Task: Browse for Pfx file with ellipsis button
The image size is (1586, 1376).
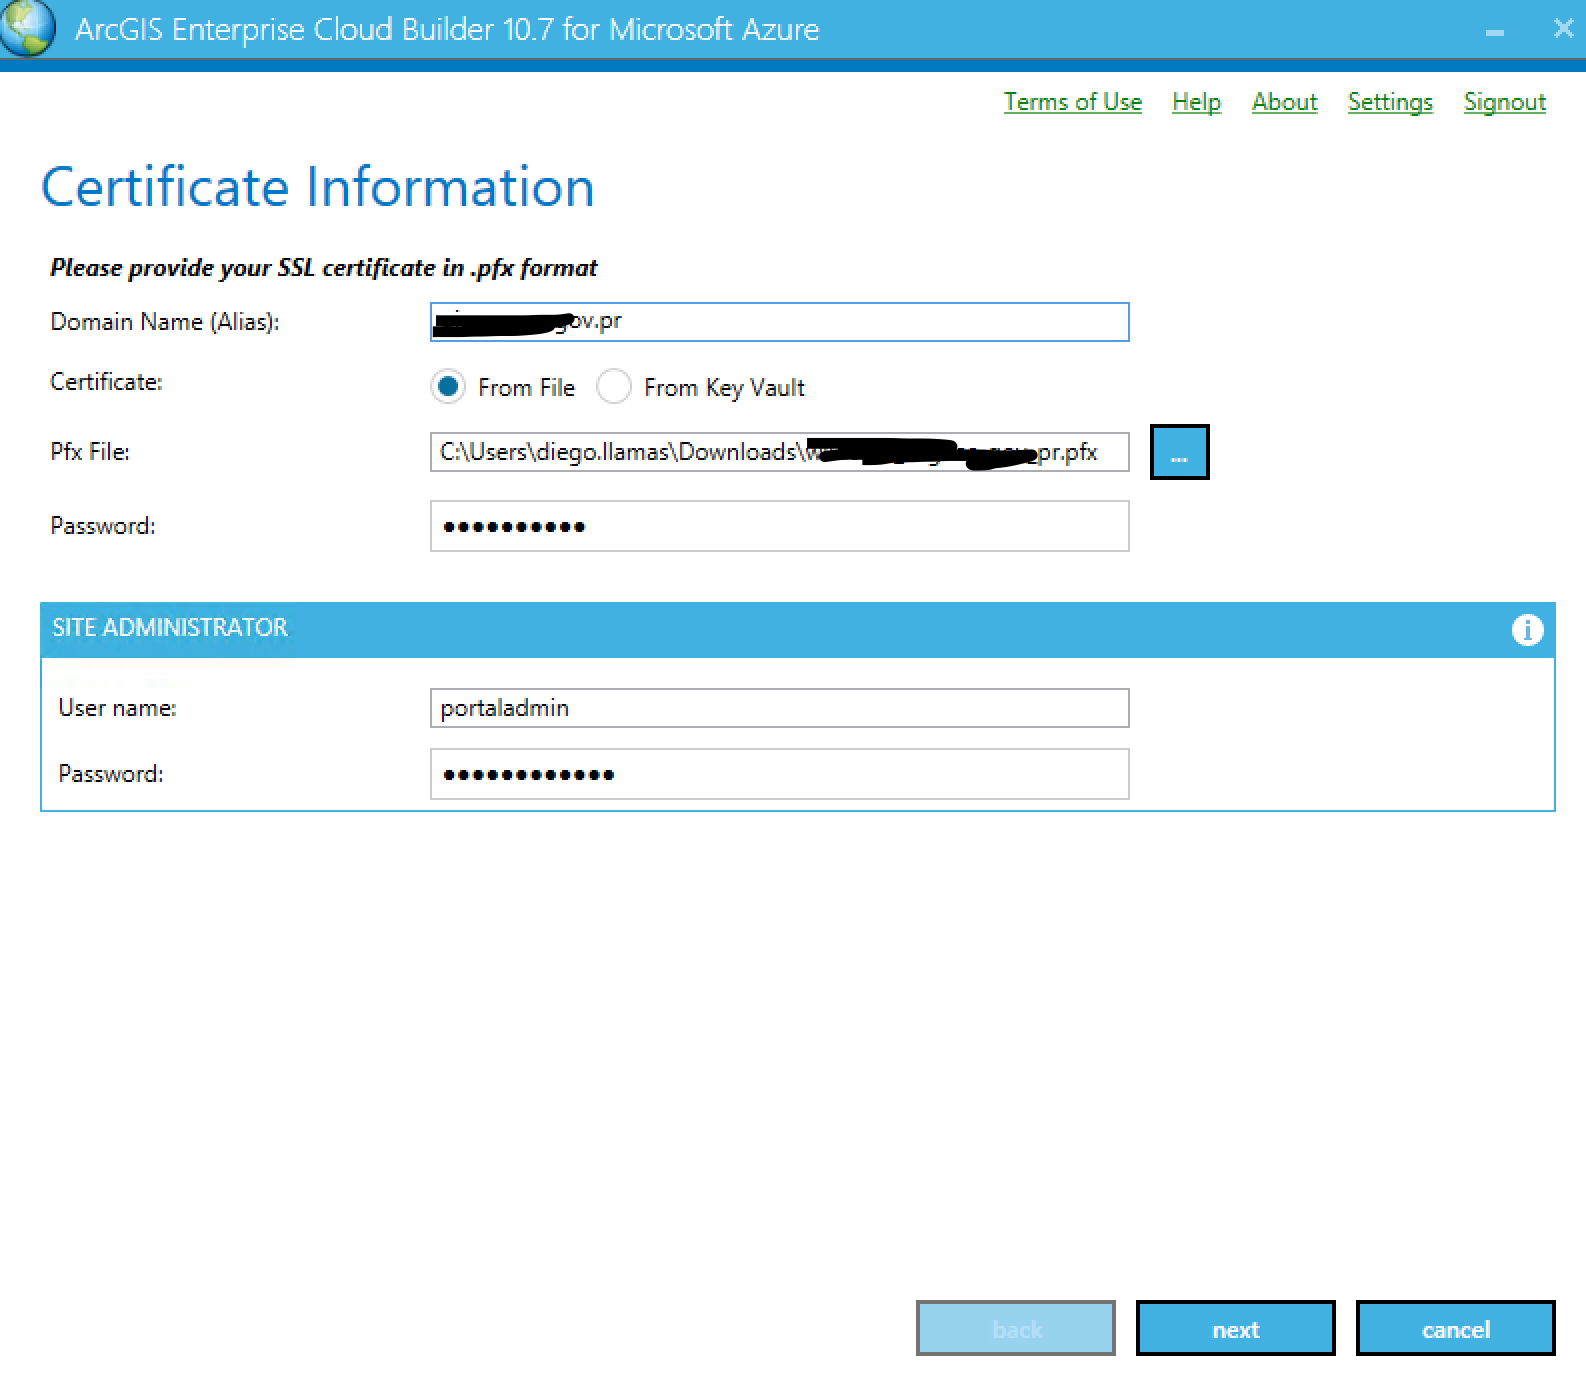Action: (x=1179, y=452)
